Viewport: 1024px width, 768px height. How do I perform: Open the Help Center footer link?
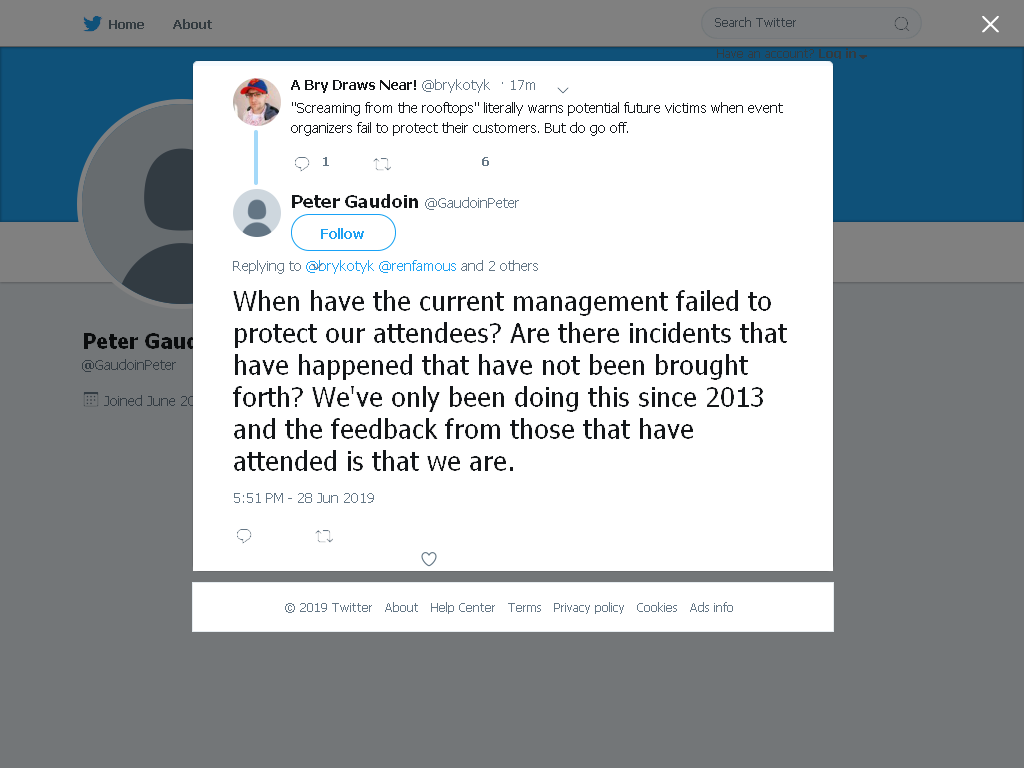pyautogui.click(x=462, y=607)
